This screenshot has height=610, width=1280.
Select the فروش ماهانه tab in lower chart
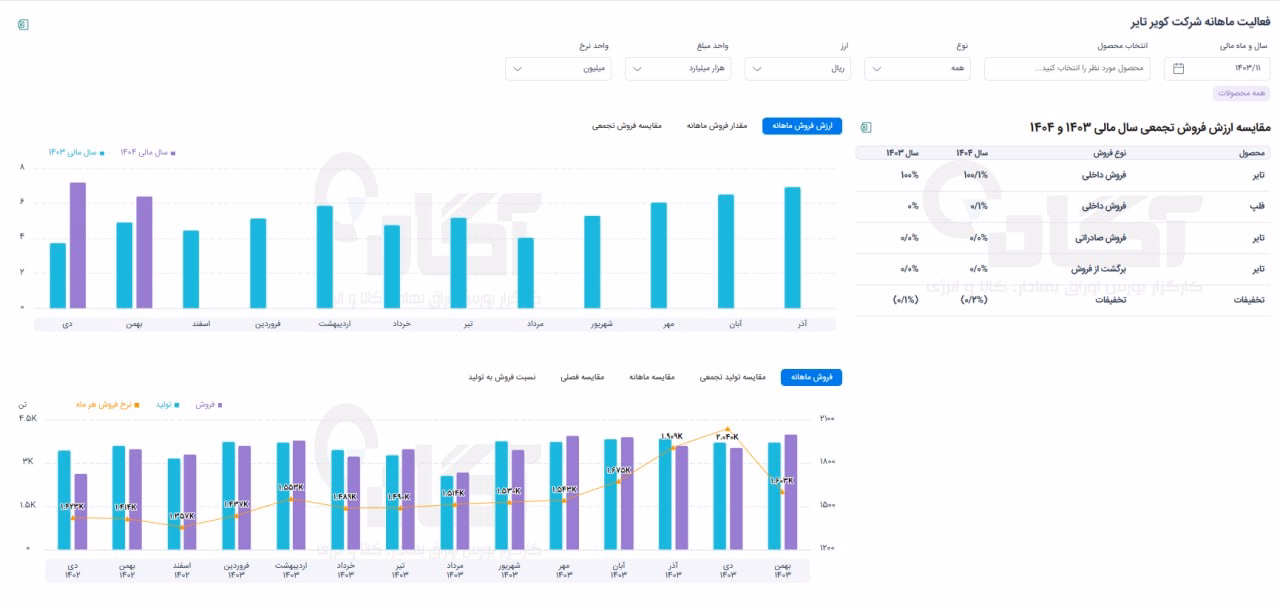click(812, 377)
